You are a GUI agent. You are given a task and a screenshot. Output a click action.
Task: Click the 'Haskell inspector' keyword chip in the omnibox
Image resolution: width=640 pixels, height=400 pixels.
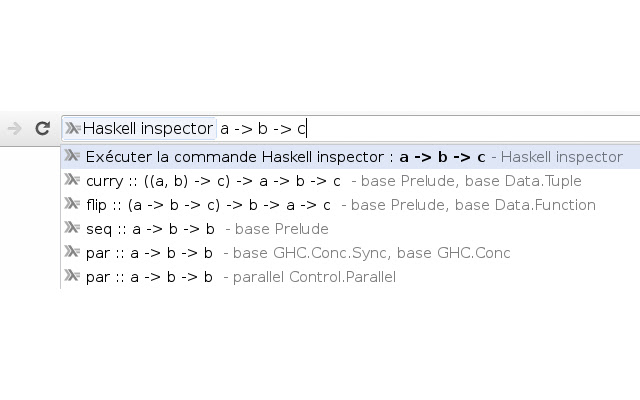(x=147, y=128)
